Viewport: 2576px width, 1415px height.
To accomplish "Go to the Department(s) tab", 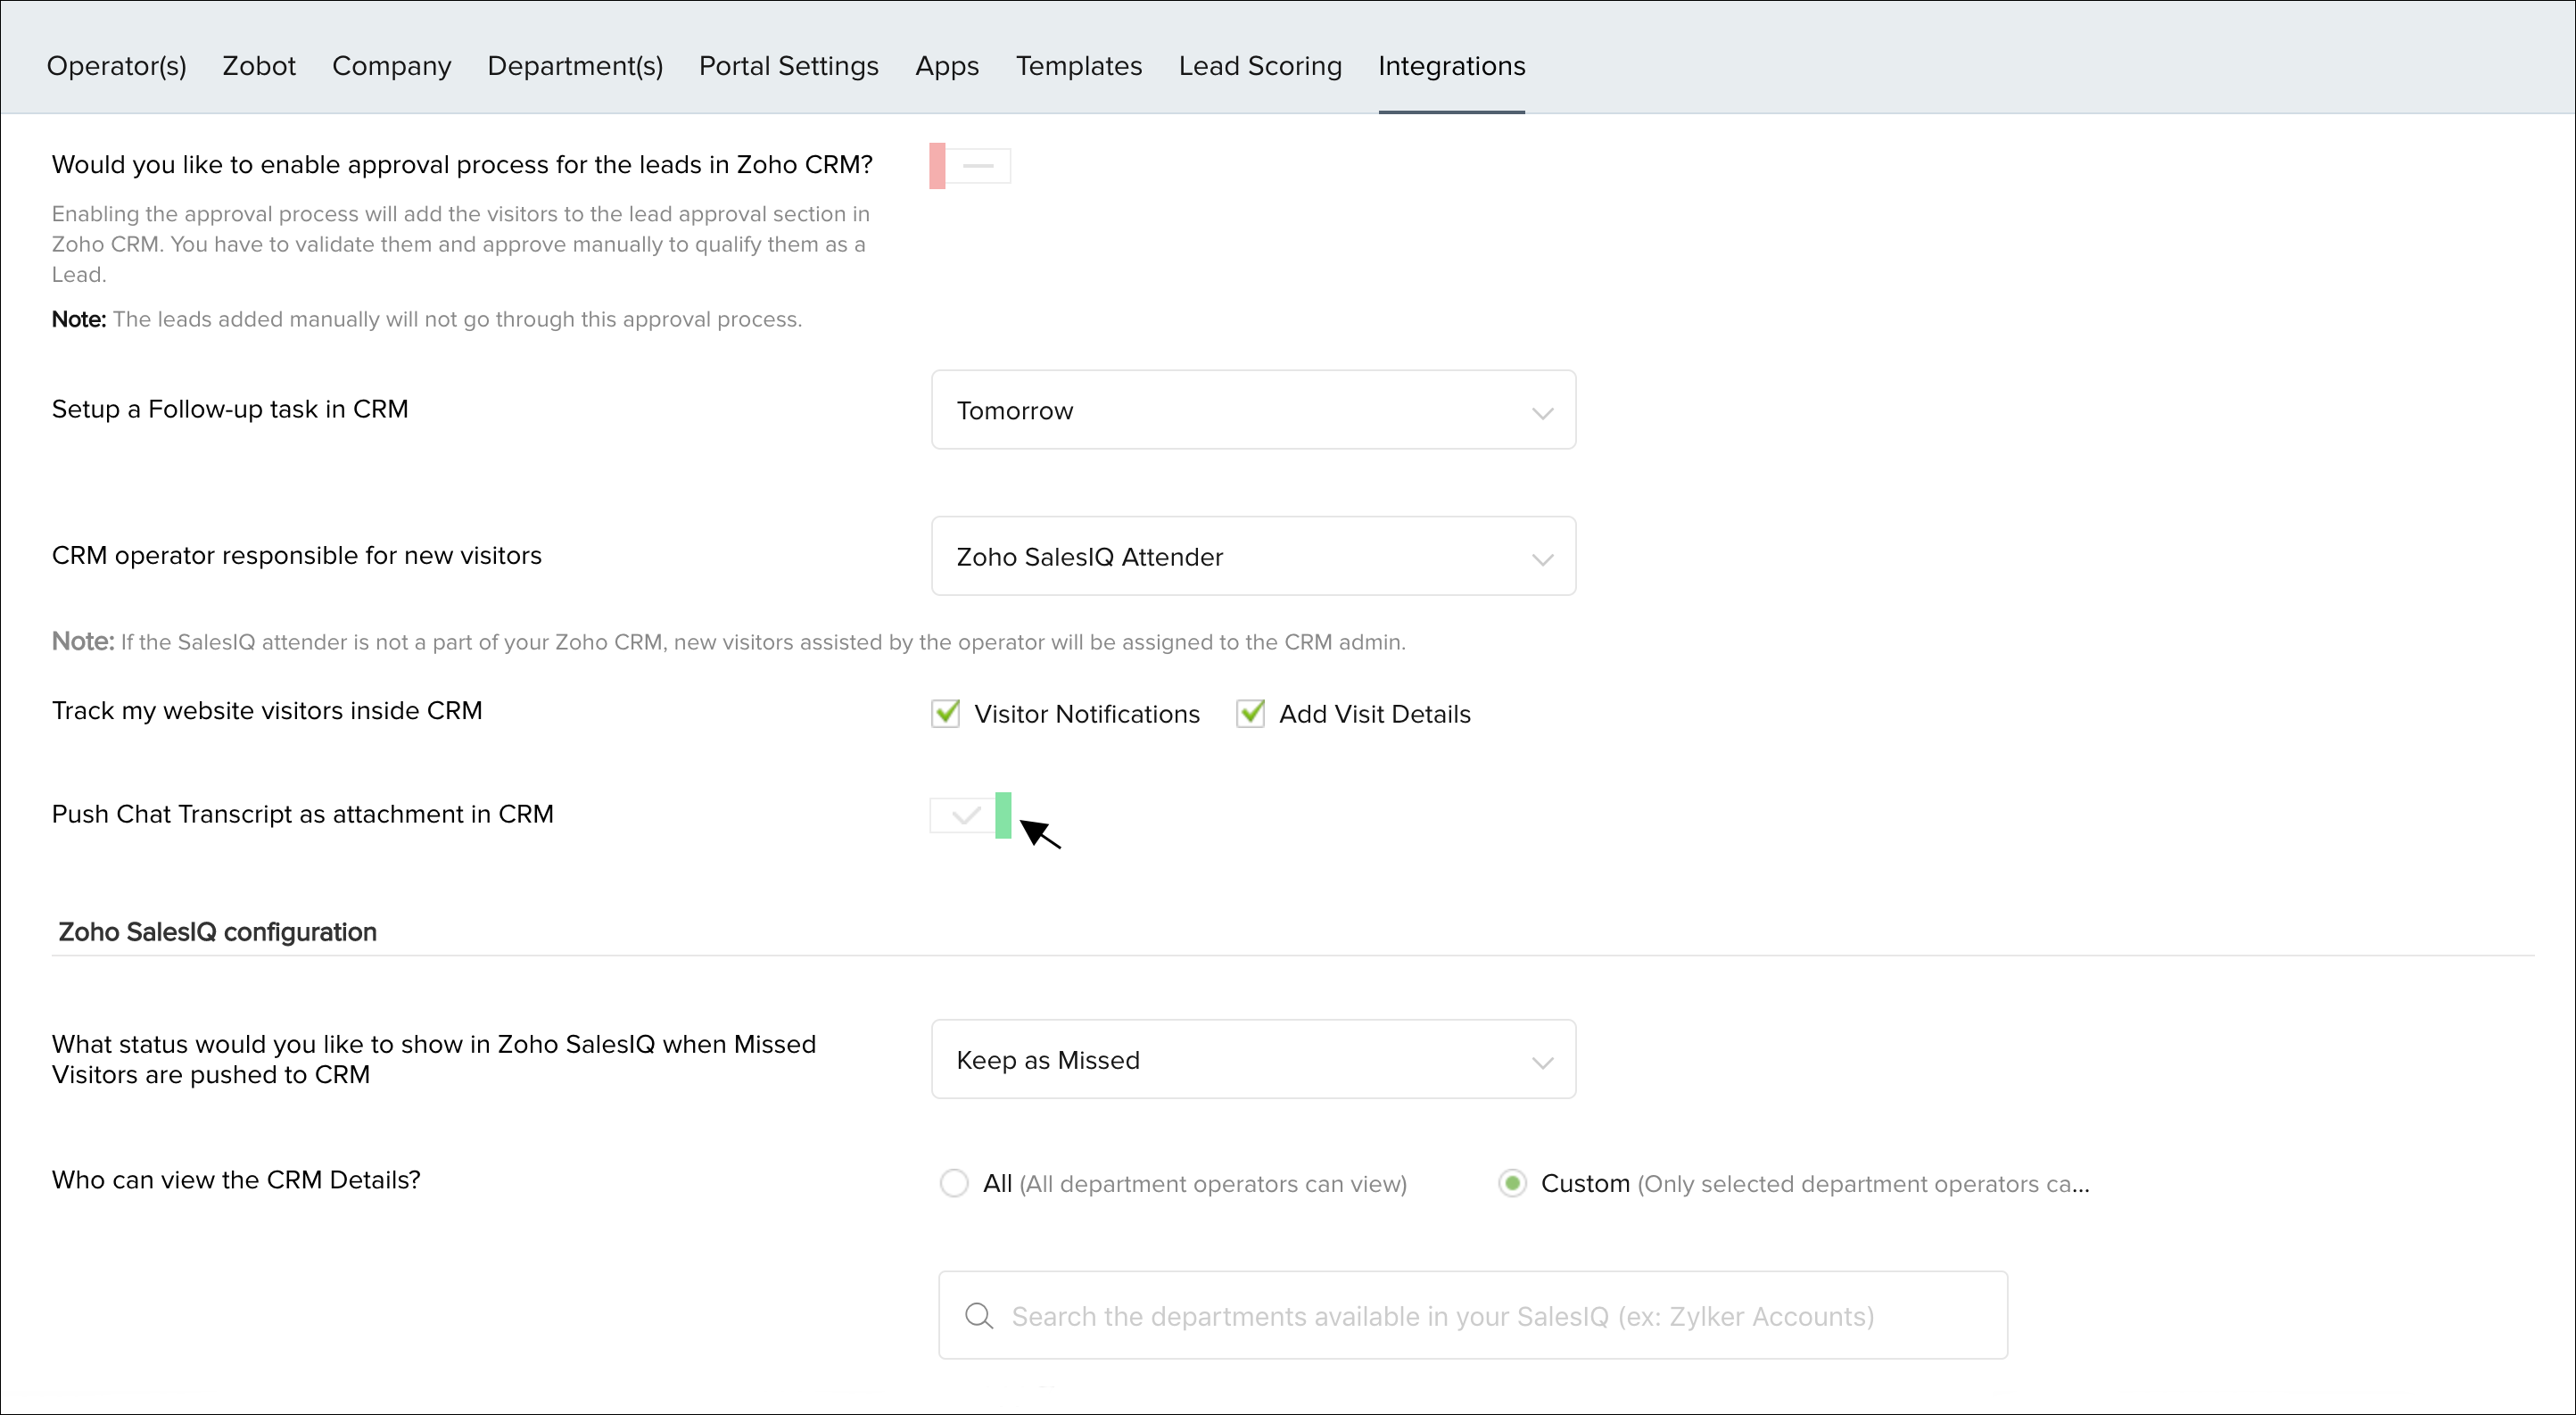I will click(575, 66).
